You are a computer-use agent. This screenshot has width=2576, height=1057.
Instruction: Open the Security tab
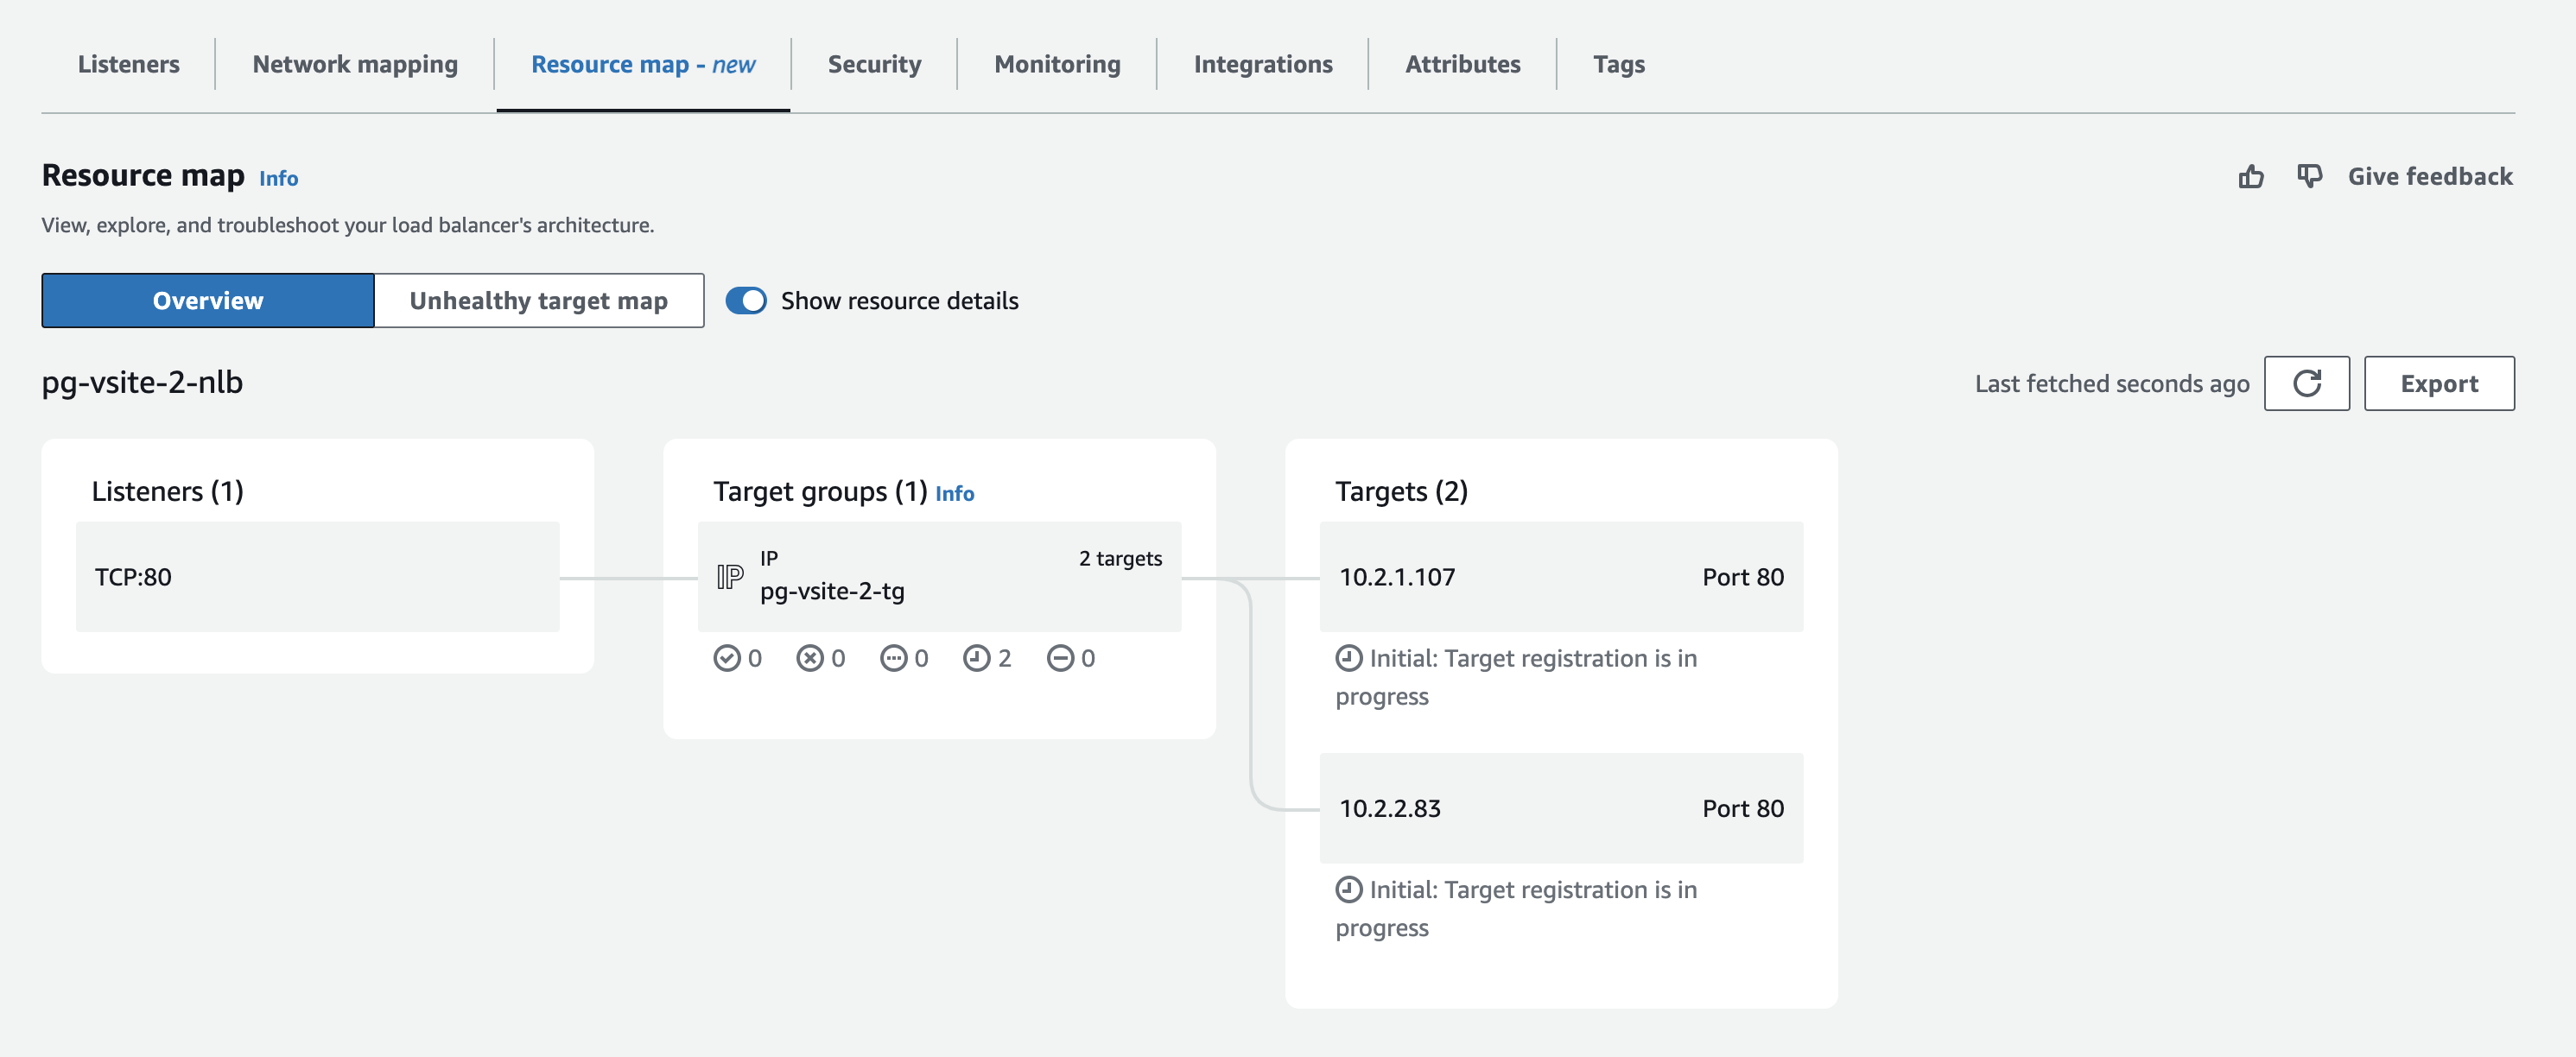[873, 64]
